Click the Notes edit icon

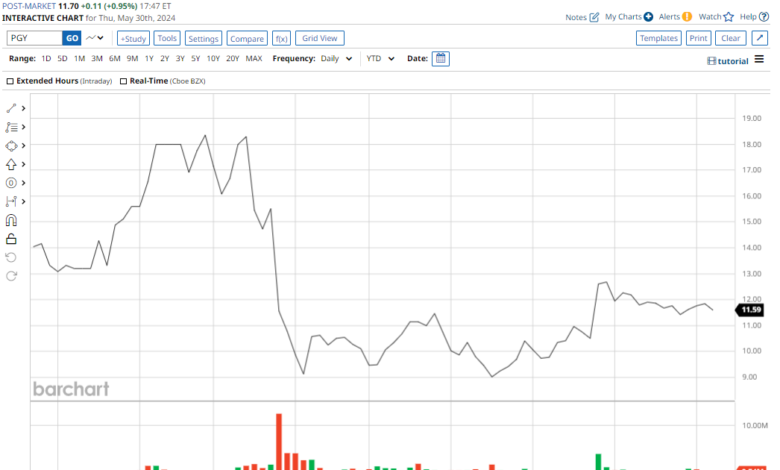(594, 17)
